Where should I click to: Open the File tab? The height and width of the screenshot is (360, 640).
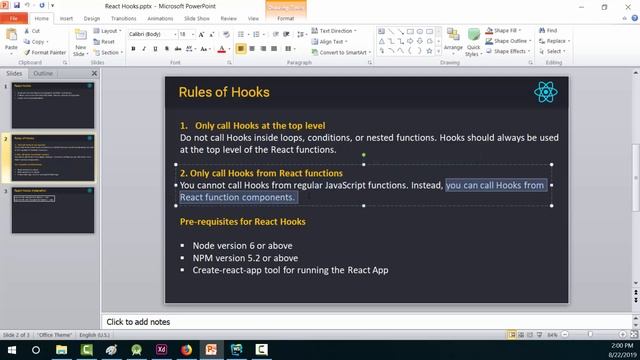coord(14,18)
